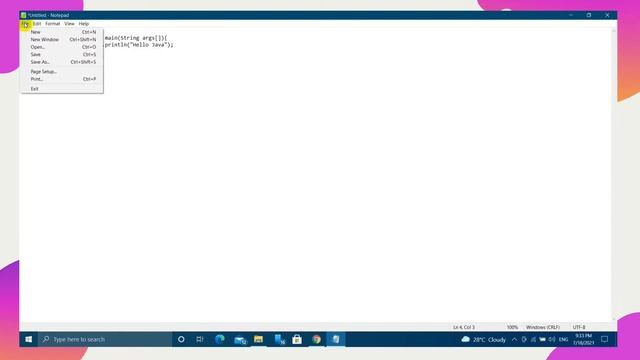This screenshot has height=360, width=640.
Task: Open Page Setup... dialog entry
Action: [x=62, y=71]
